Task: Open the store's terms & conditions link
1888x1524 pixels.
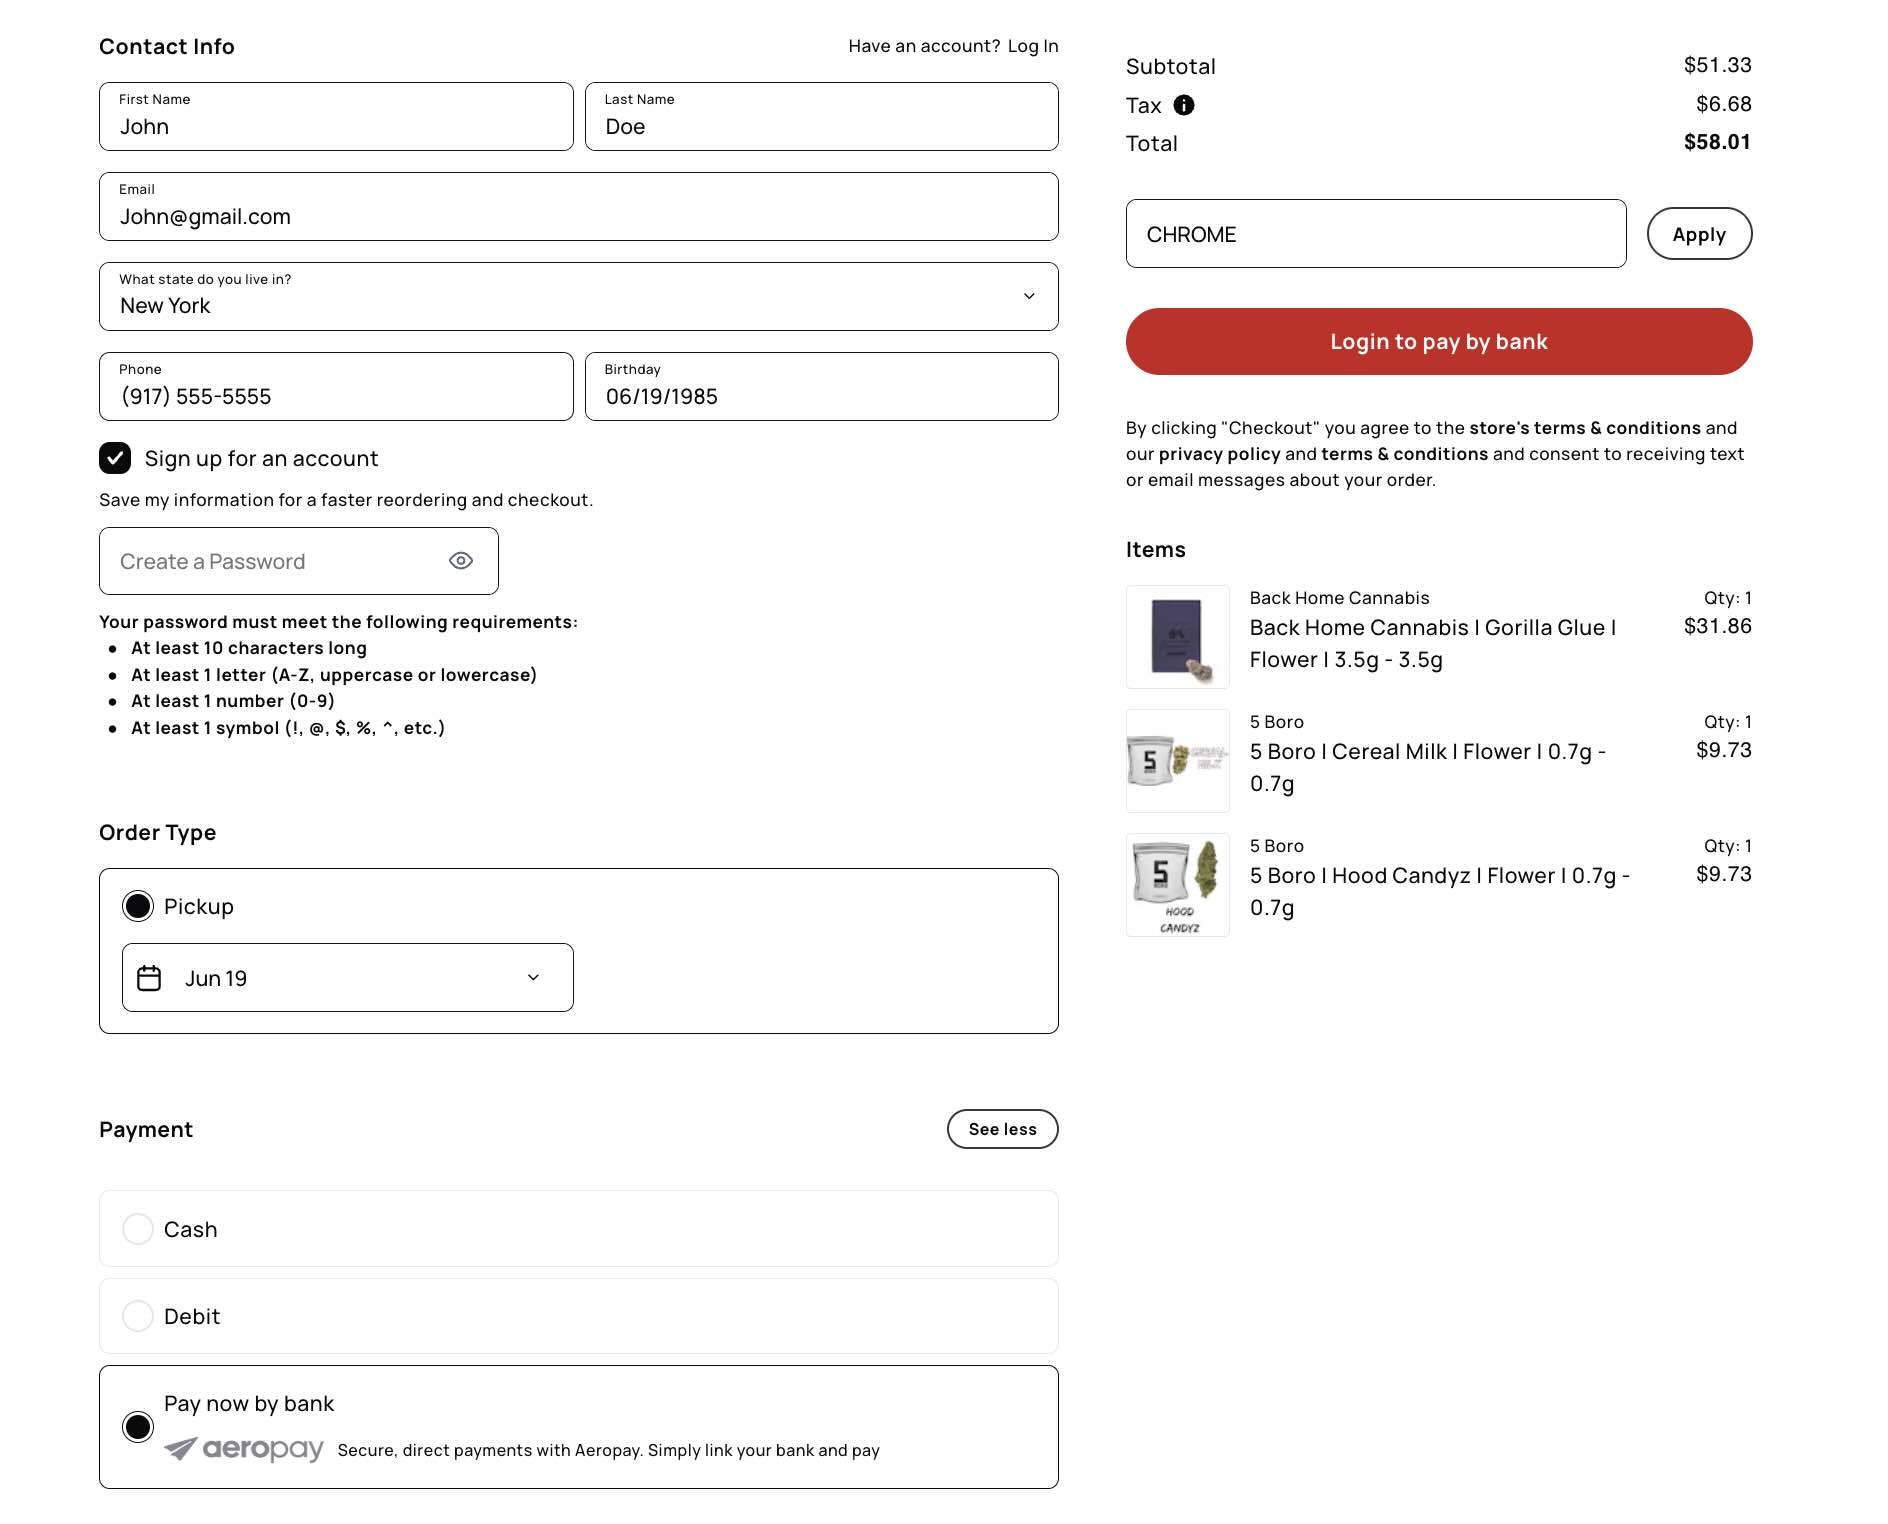Action: 1585,428
